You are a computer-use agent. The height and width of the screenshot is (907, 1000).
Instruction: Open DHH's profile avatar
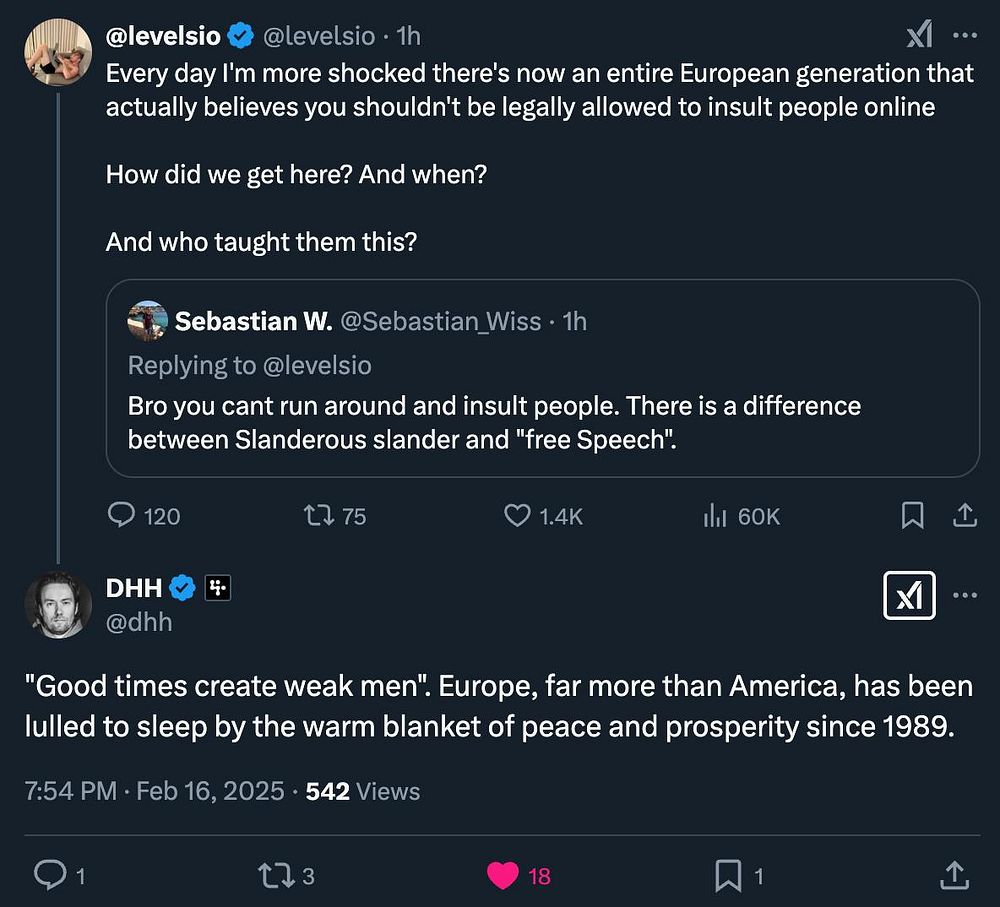[58, 604]
